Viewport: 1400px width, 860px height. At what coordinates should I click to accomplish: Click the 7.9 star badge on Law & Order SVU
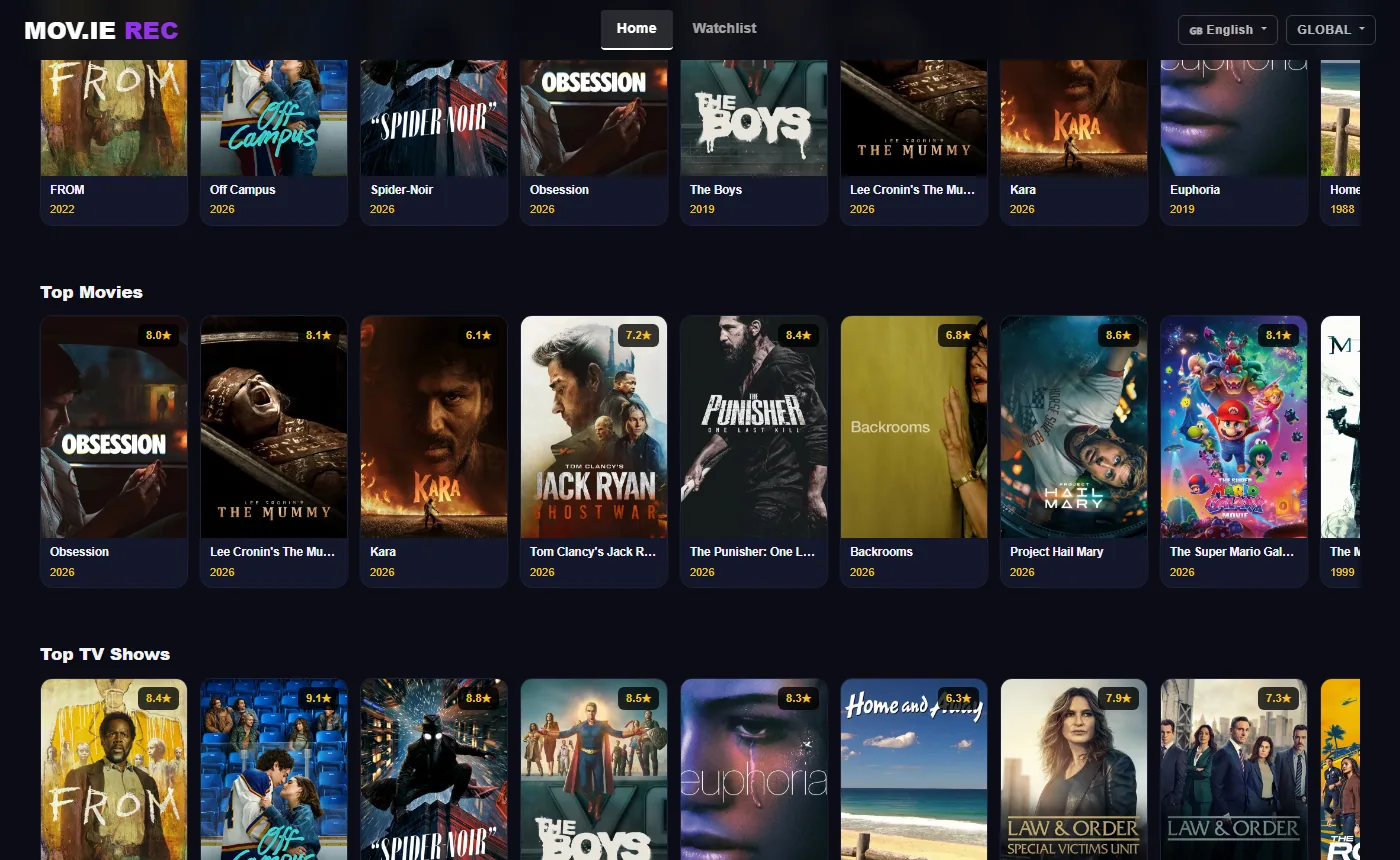pyautogui.click(x=1118, y=698)
